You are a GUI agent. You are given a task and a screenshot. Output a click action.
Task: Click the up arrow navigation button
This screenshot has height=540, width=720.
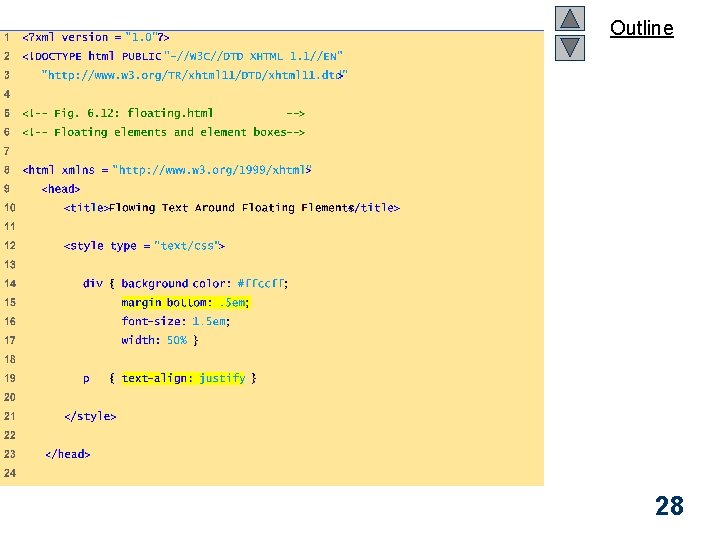569,18
